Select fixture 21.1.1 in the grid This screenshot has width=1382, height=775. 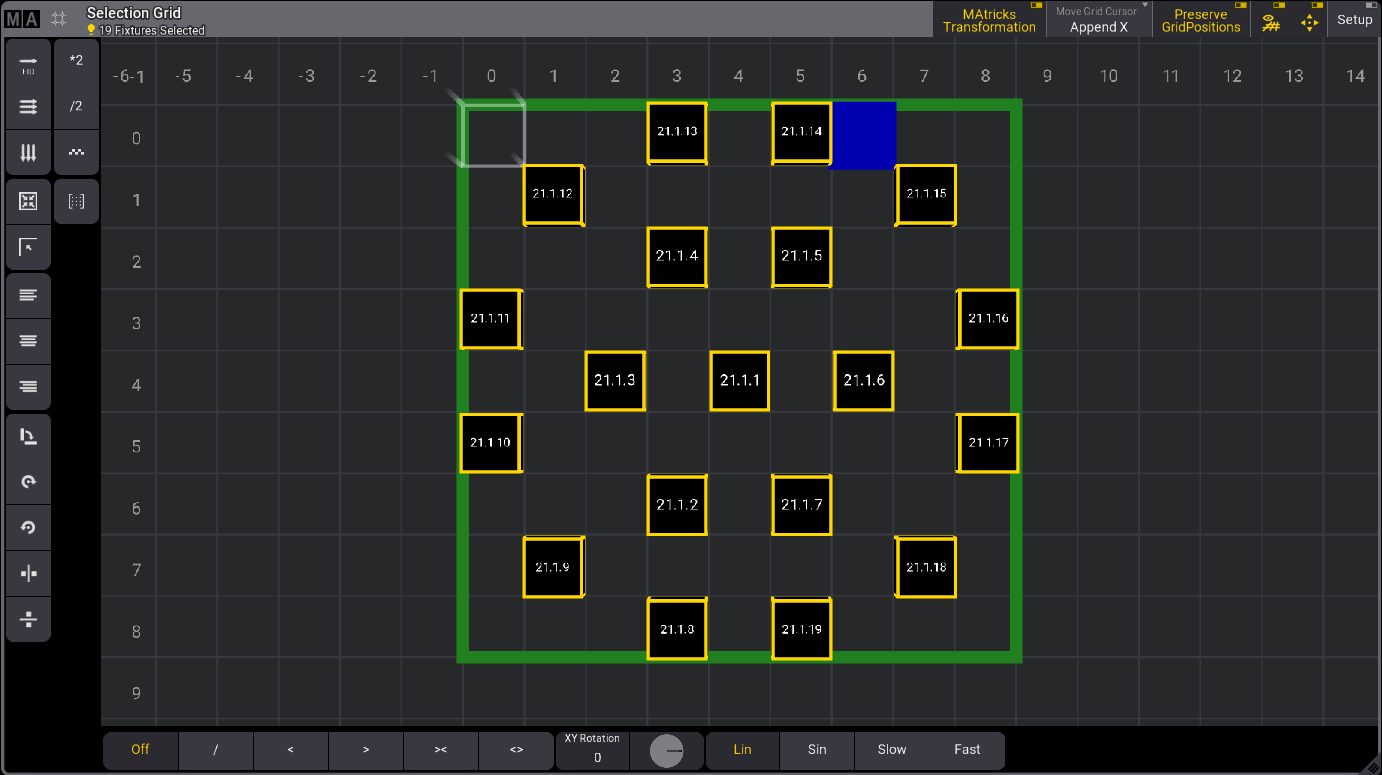point(739,381)
